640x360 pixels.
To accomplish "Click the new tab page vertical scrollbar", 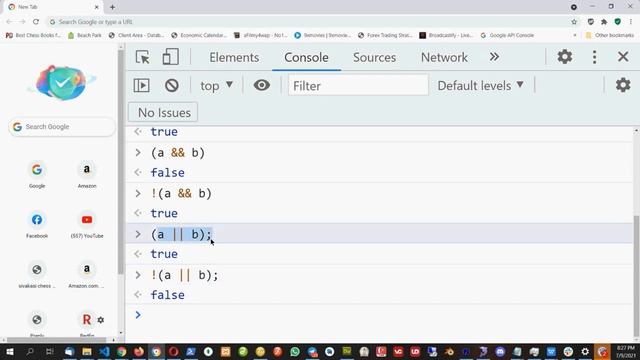I will (x=120, y=161).
